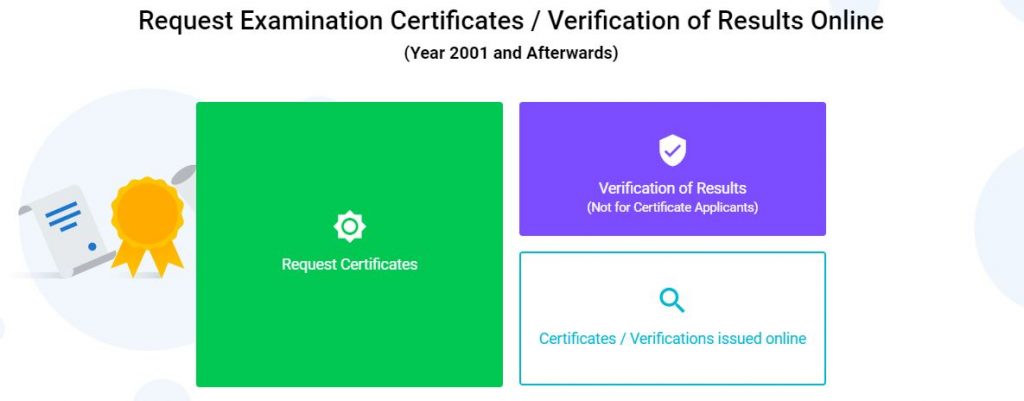1024x401 pixels.
Task: Select Verification of Results text
Action: click(672, 188)
